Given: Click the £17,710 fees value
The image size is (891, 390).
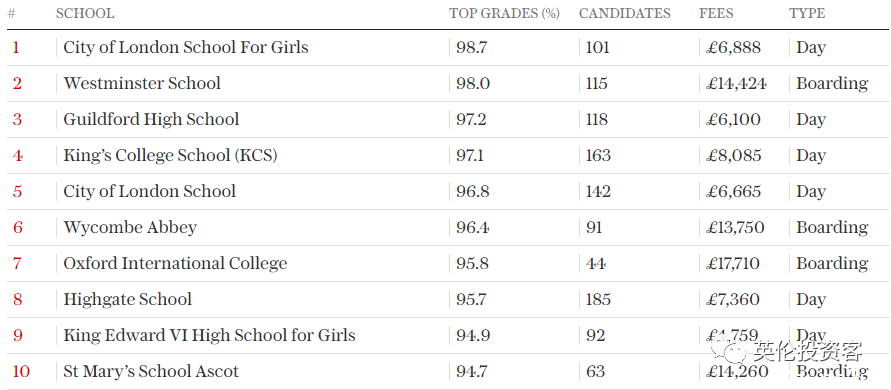Looking at the screenshot, I should click(x=734, y=264).
